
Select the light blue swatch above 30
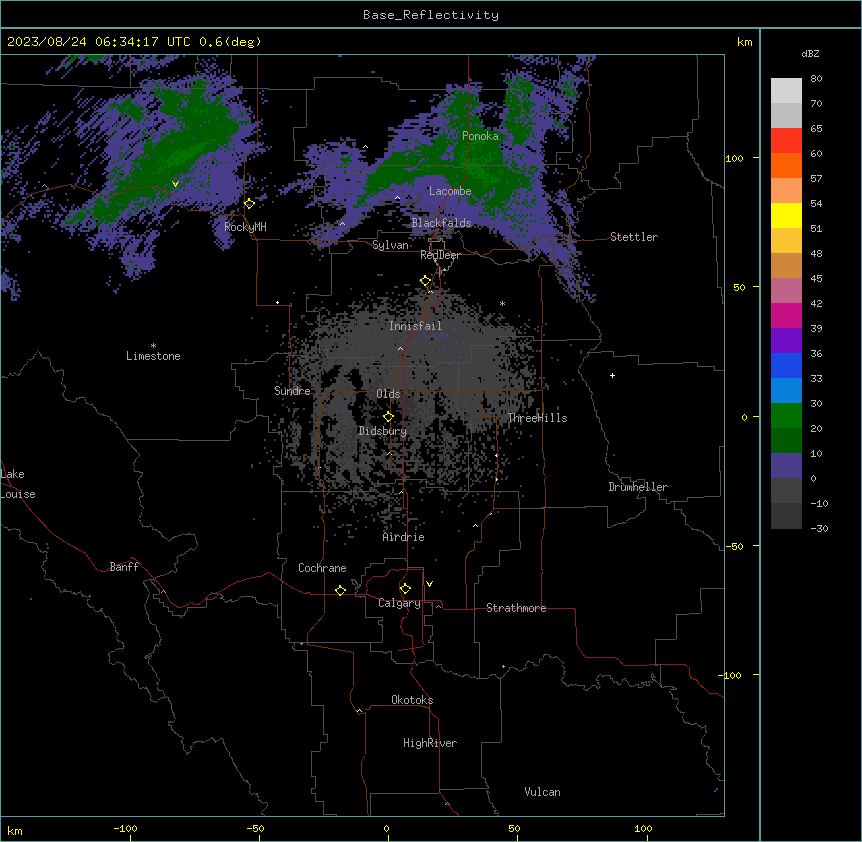tap(786, 390)
